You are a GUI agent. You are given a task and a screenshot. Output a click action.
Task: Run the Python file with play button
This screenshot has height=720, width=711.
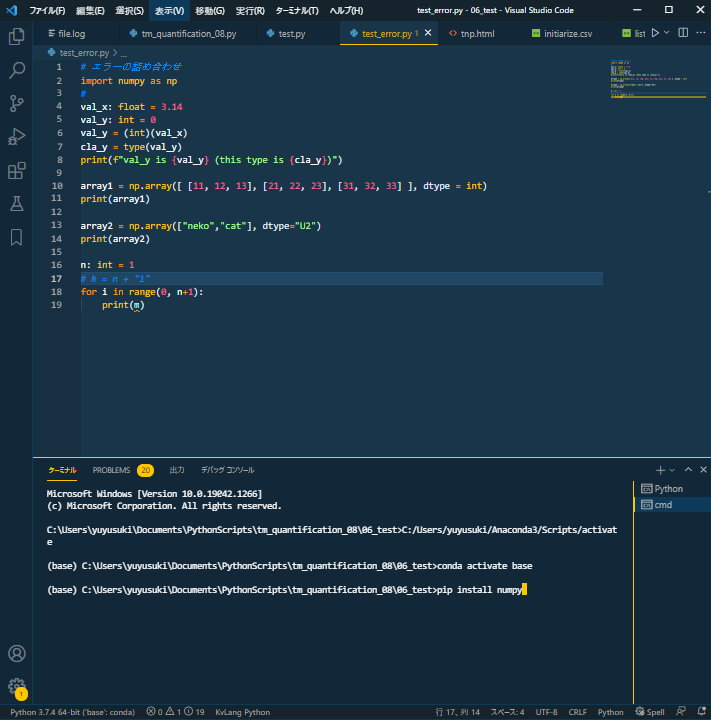coord(655,33)
